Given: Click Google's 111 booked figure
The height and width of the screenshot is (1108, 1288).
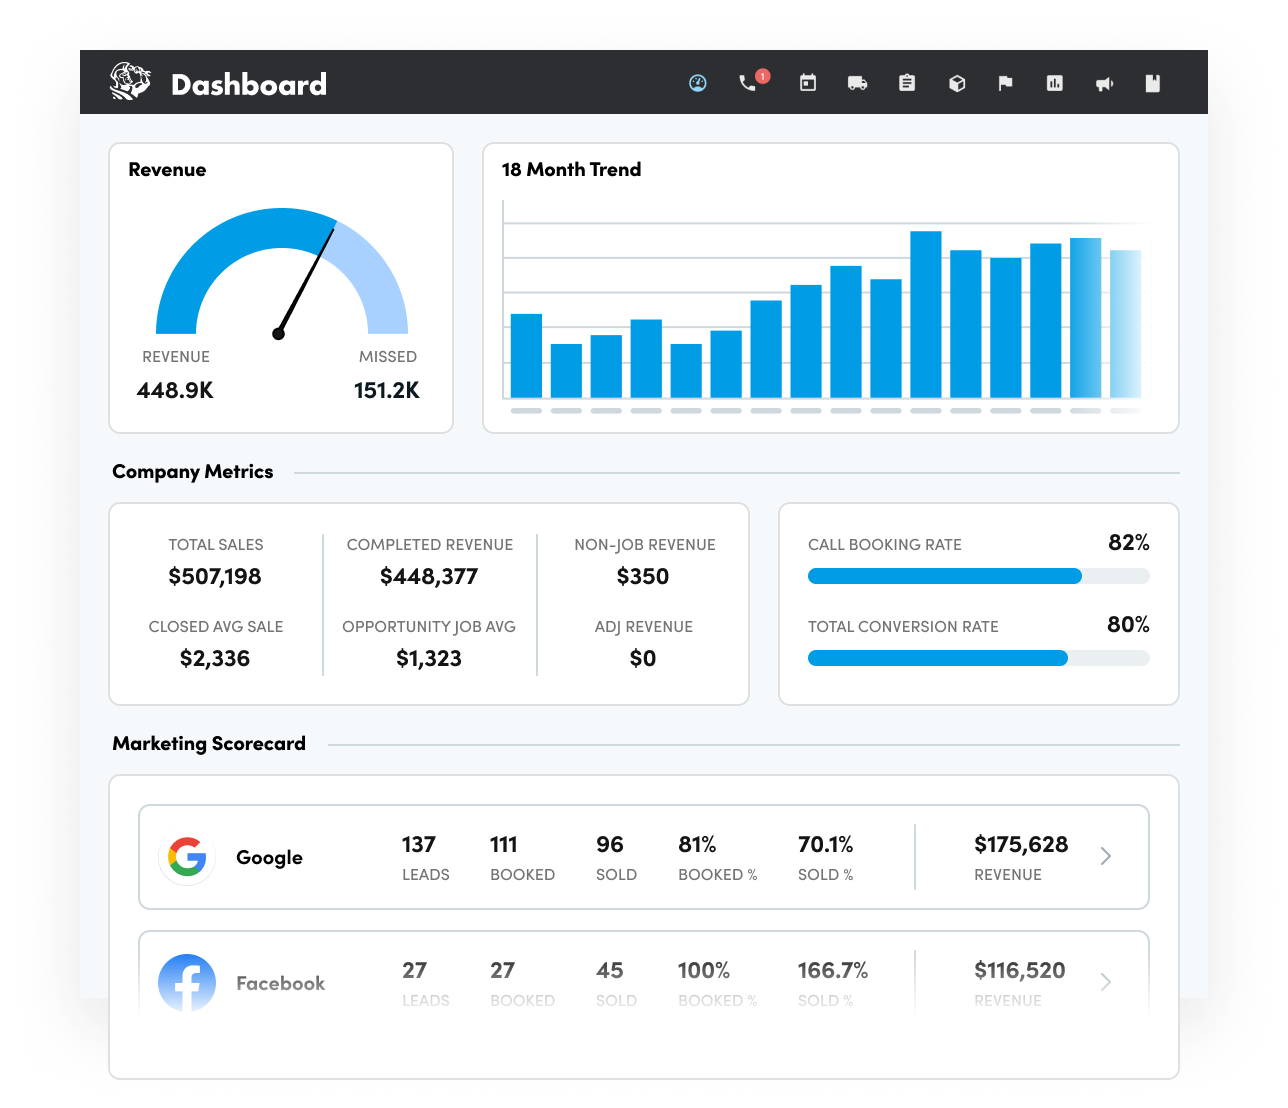Looking at the screenshot, I should (504, 845).
